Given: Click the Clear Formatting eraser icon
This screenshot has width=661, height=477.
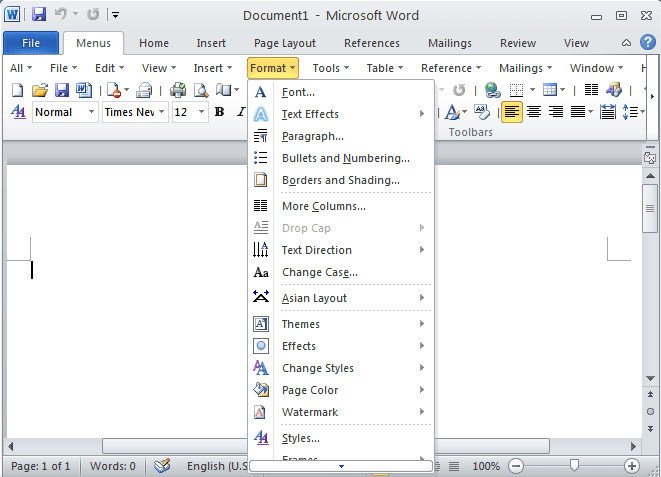Looking at the screenshot, I should tap(481, 112).
